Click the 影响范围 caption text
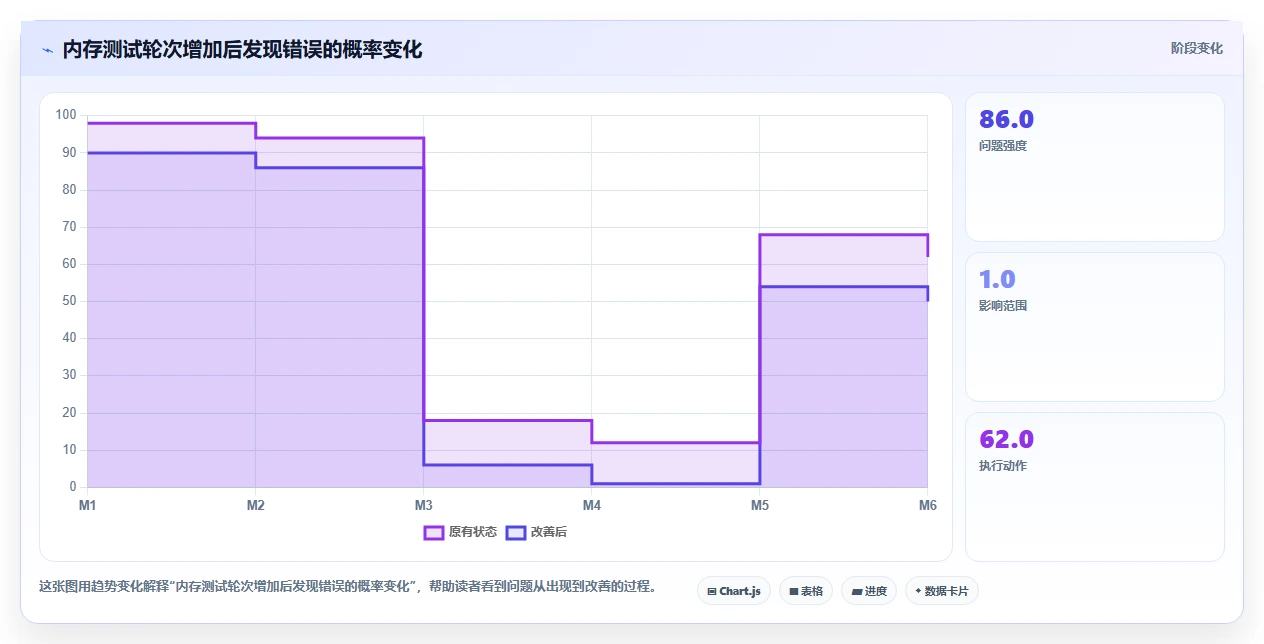This screenshot has width=1264, height=644. (x=1003, y=306)
